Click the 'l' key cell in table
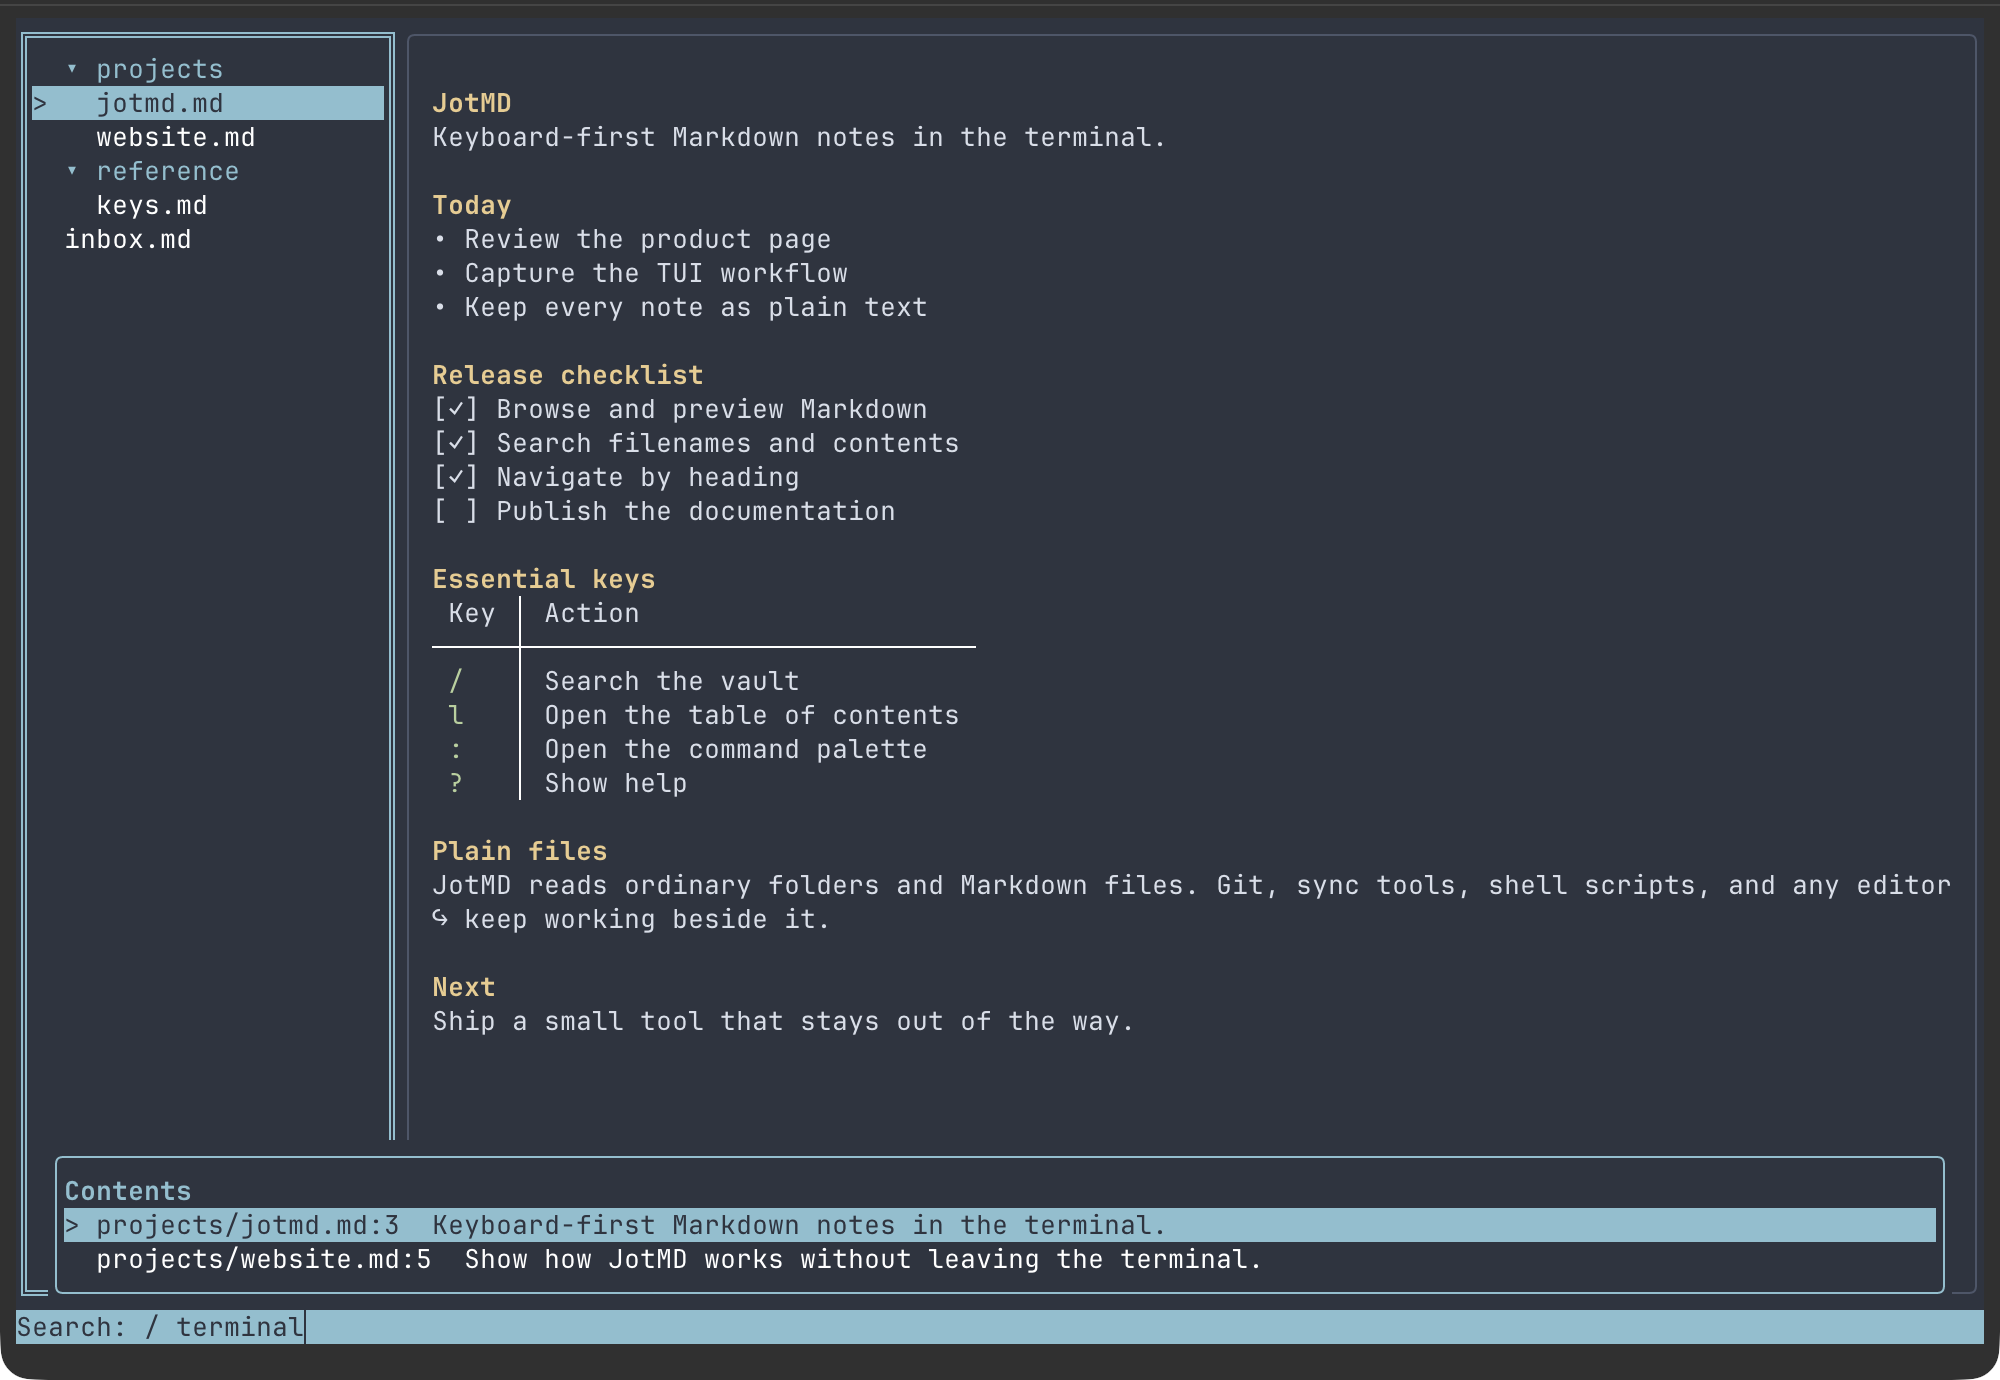Screen dimensions: 2000x1380 tap(456, 715)
